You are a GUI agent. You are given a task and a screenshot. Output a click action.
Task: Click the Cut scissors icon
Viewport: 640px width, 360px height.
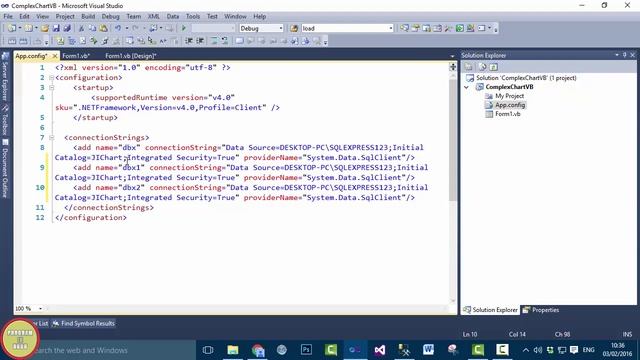click(81, 28)
